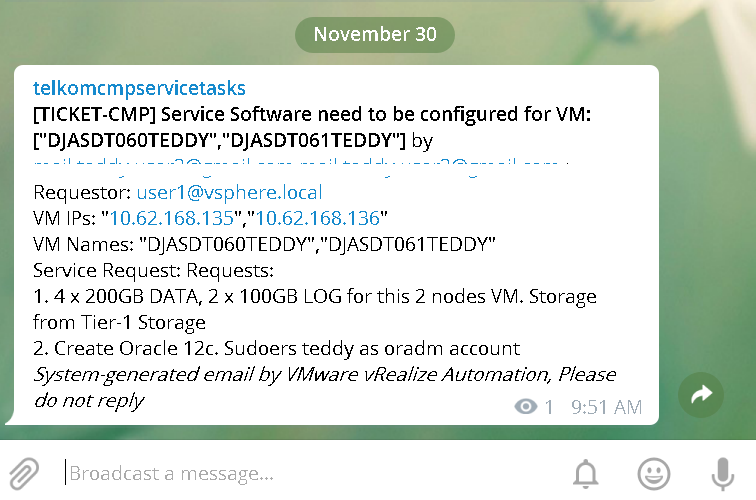
Task: Open the paperclip attach file menu
Action: point(24,473)
